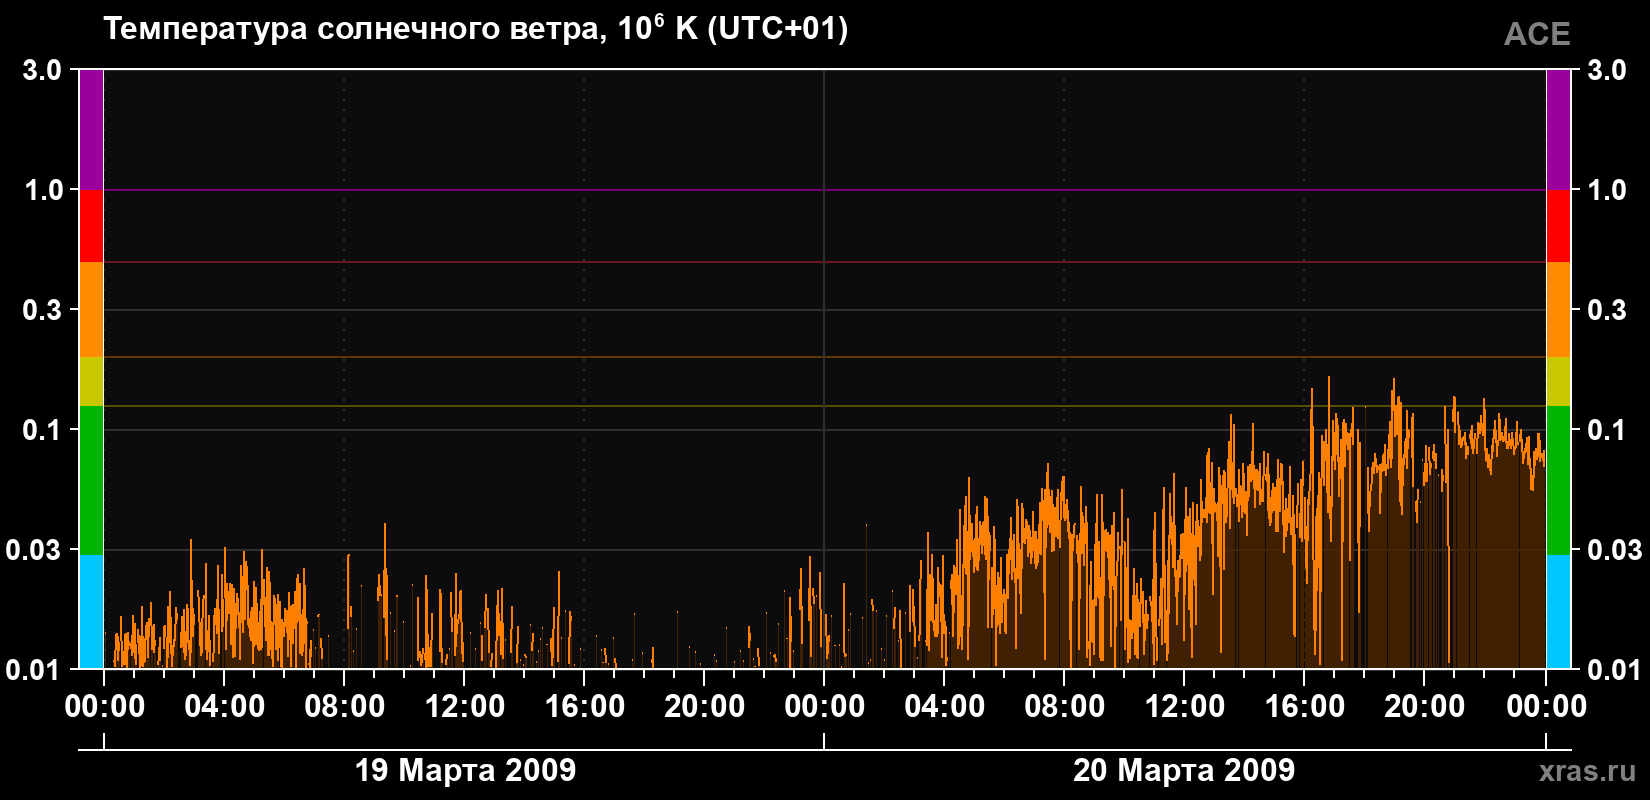Click the yellow segment of the left color scale
This screenshot has width=1650, height=800.
coord(91,381)
